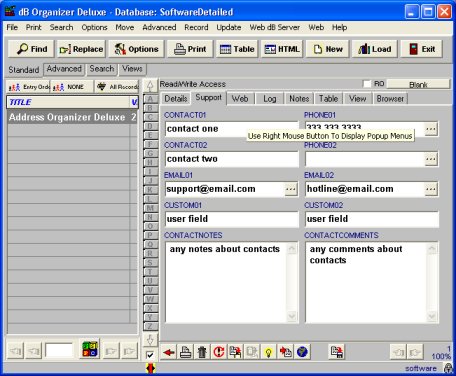Viewport: 456px width, 376px height.
Task: Click the up arrow above letter A
Action: (x=150, y=86)
